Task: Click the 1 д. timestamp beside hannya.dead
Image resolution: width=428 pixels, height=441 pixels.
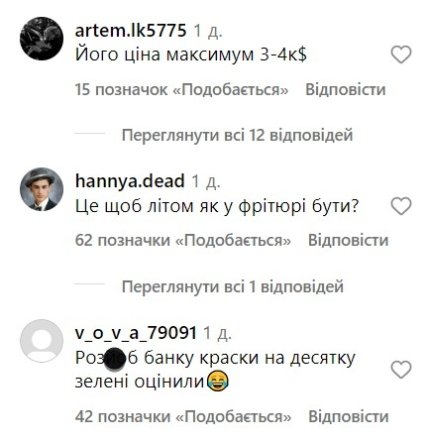Action: (x=206, y=182)
